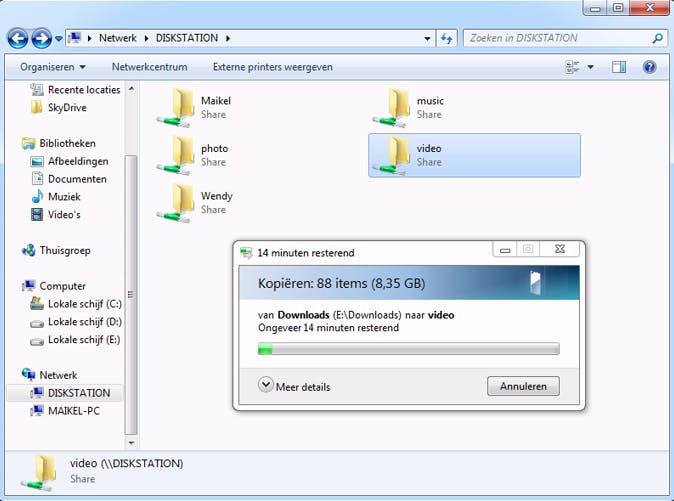The width and height of the screenshot is (674, 501).
Task: Select the video shared folder icon
Action: pyautogui.click(x=392, y=155)
